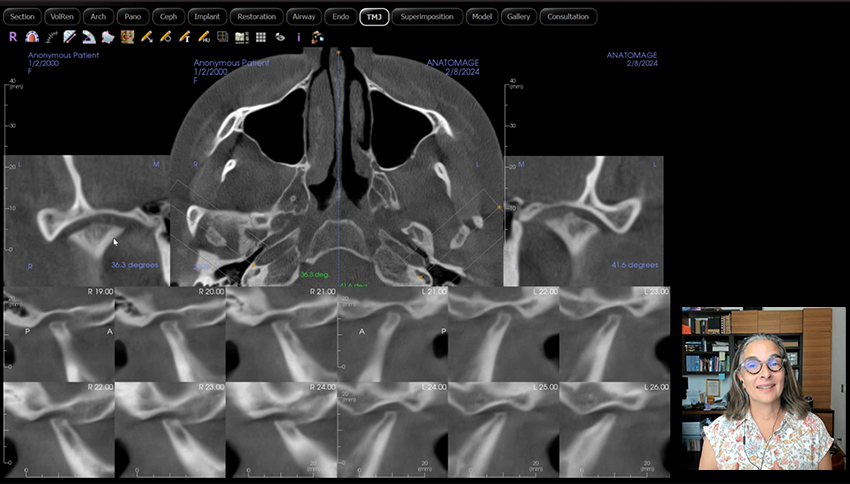
Task: Click the L 25.00 sagittal slice
Action: click(504, 430)
